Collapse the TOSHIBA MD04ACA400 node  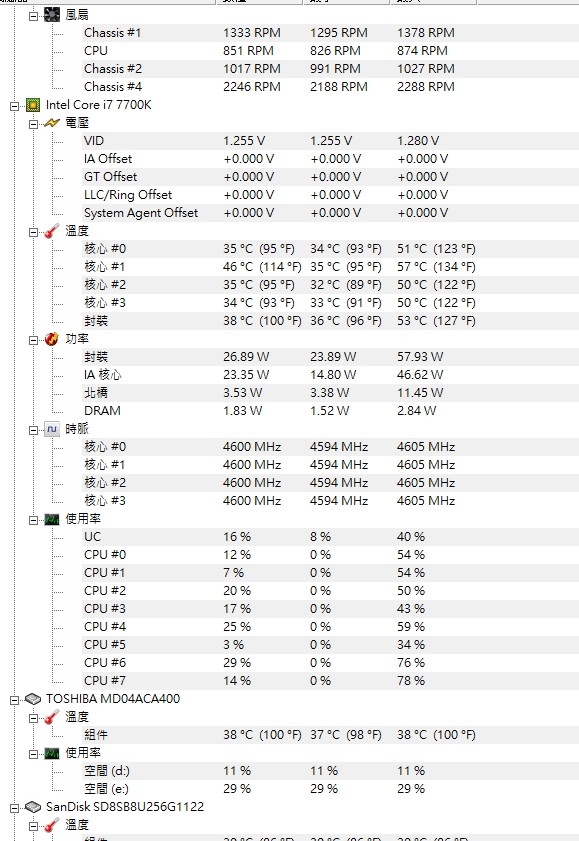coord(15,699)
